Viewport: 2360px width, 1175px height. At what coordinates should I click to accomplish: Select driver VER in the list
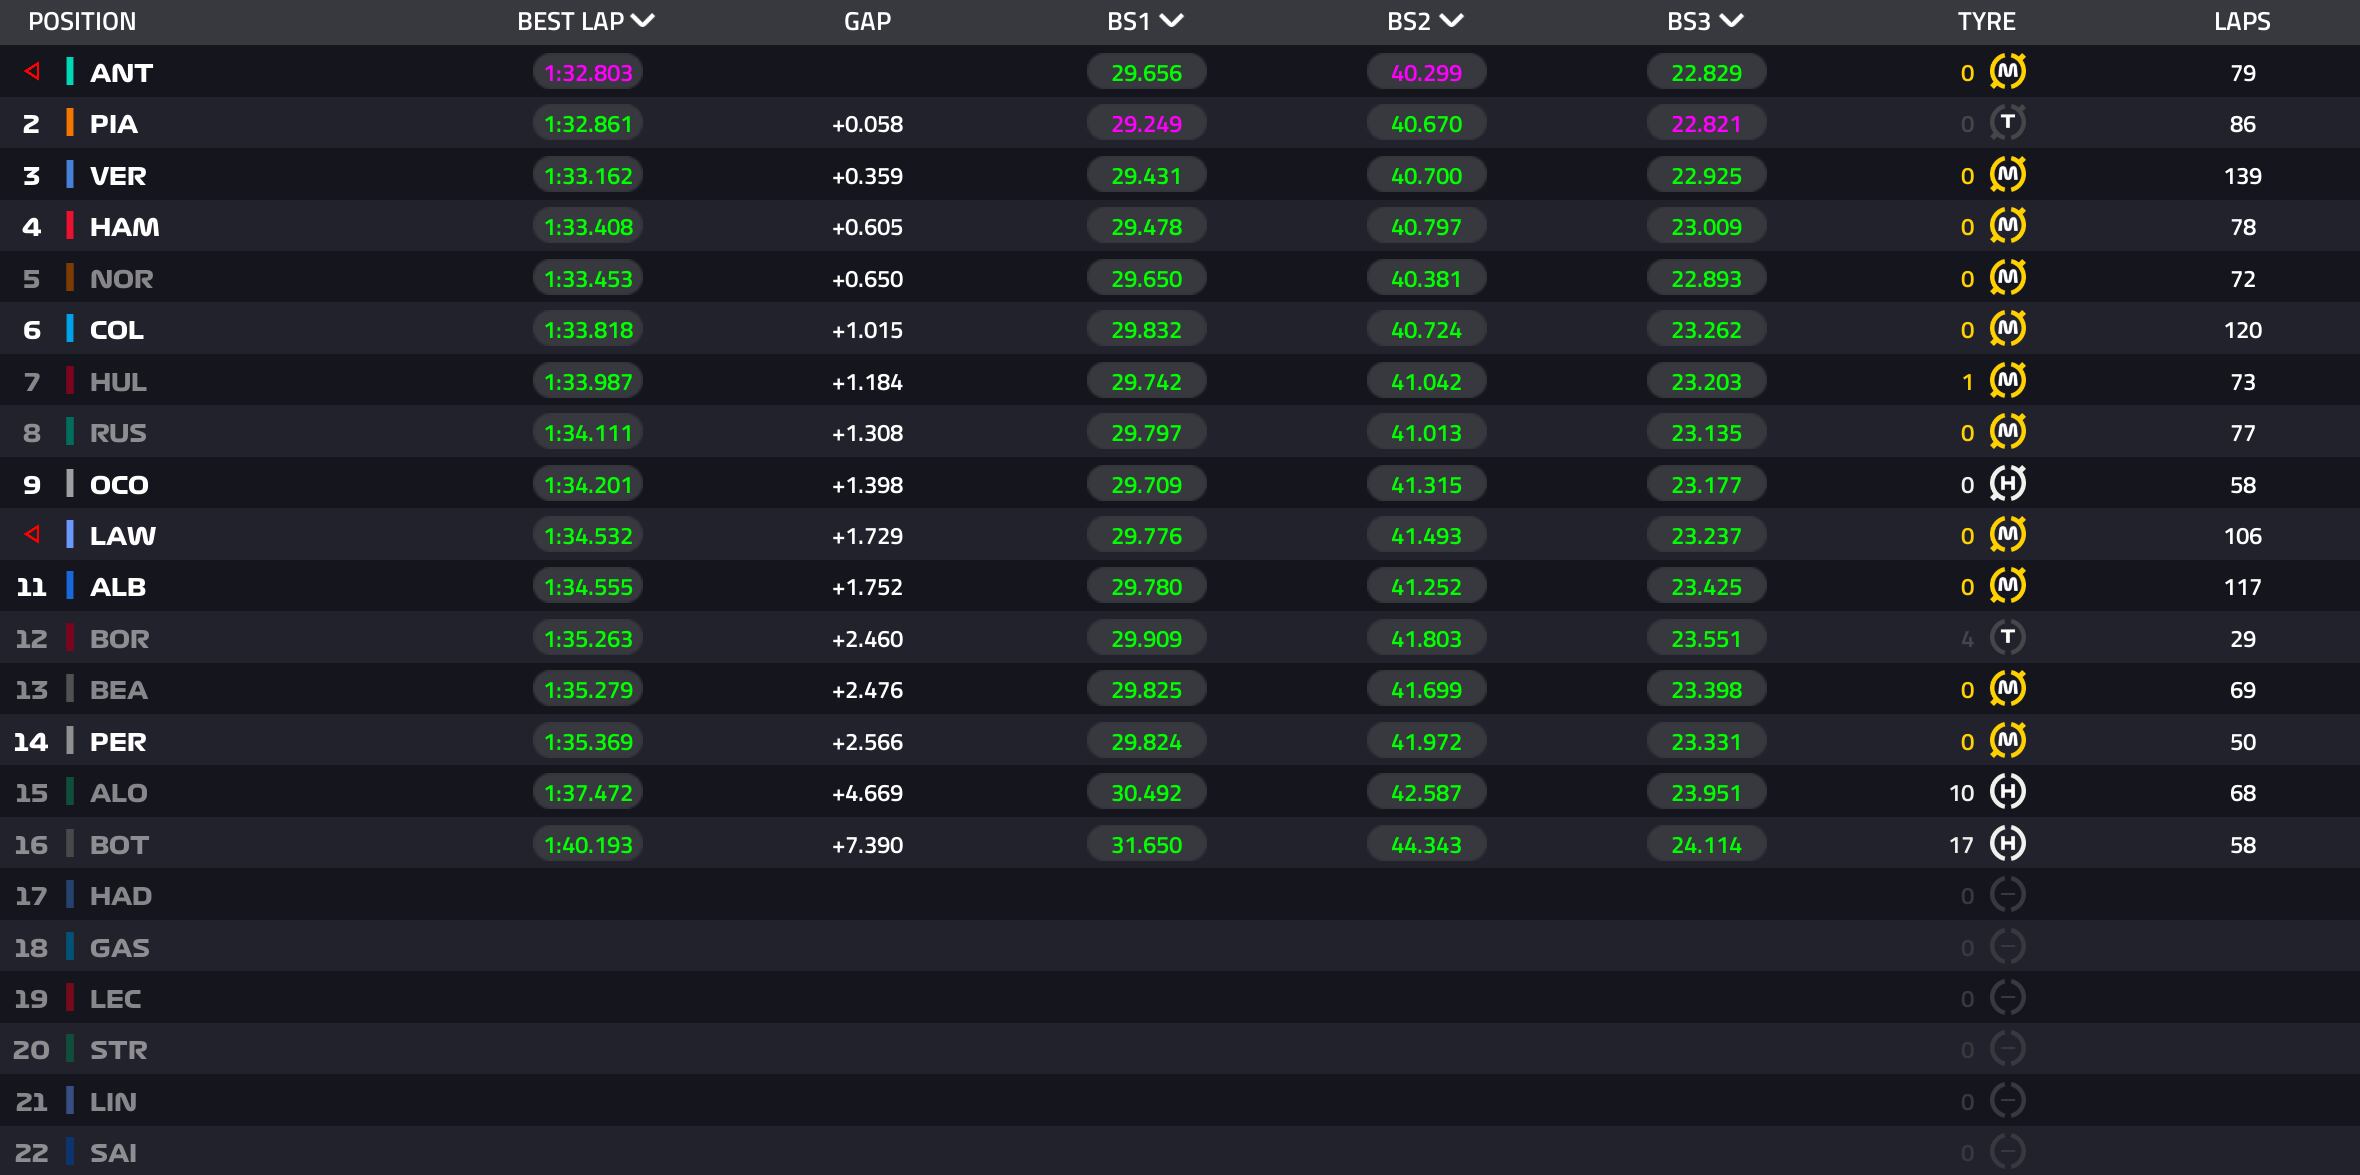coord(118,176)
